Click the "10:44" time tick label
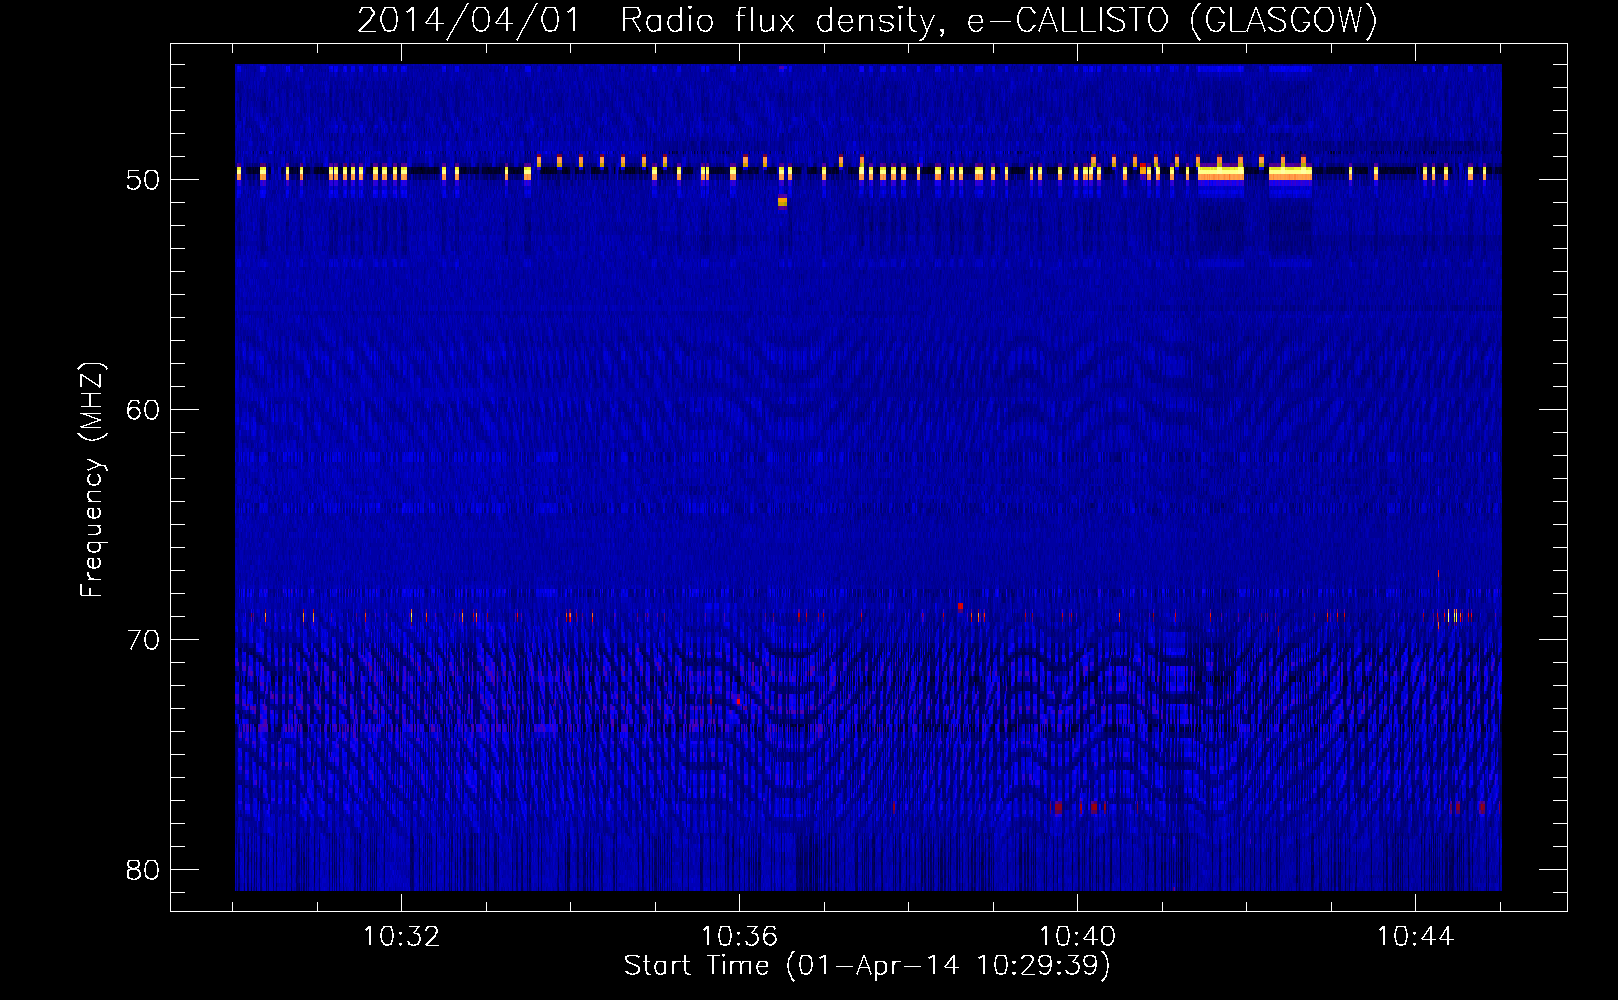The height and width of the screenshot is (1000, 1618). [x=1415, y=937]
